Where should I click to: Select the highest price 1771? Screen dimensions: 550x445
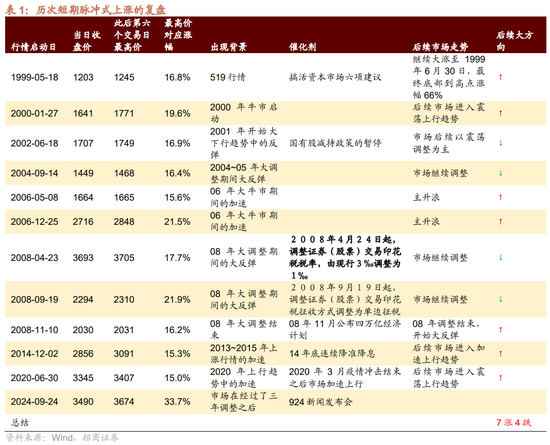[x=124, y=113]
